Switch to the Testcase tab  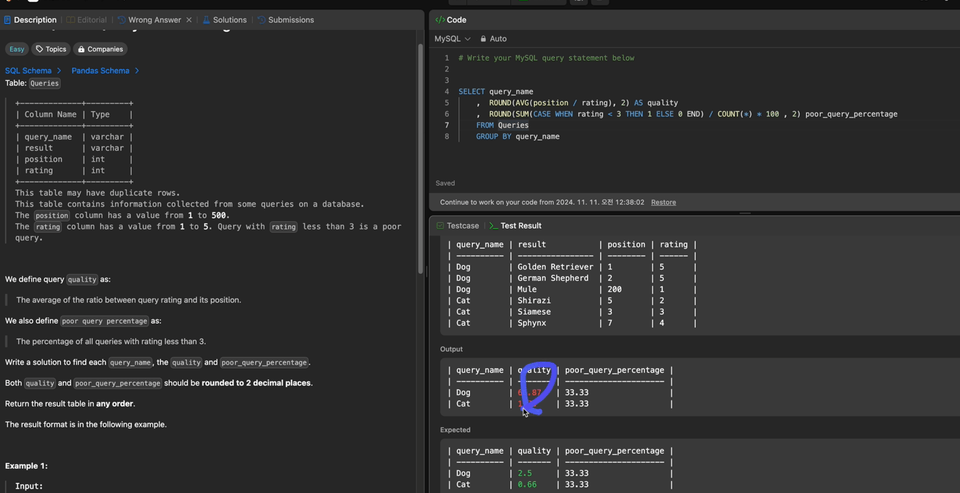457,225
